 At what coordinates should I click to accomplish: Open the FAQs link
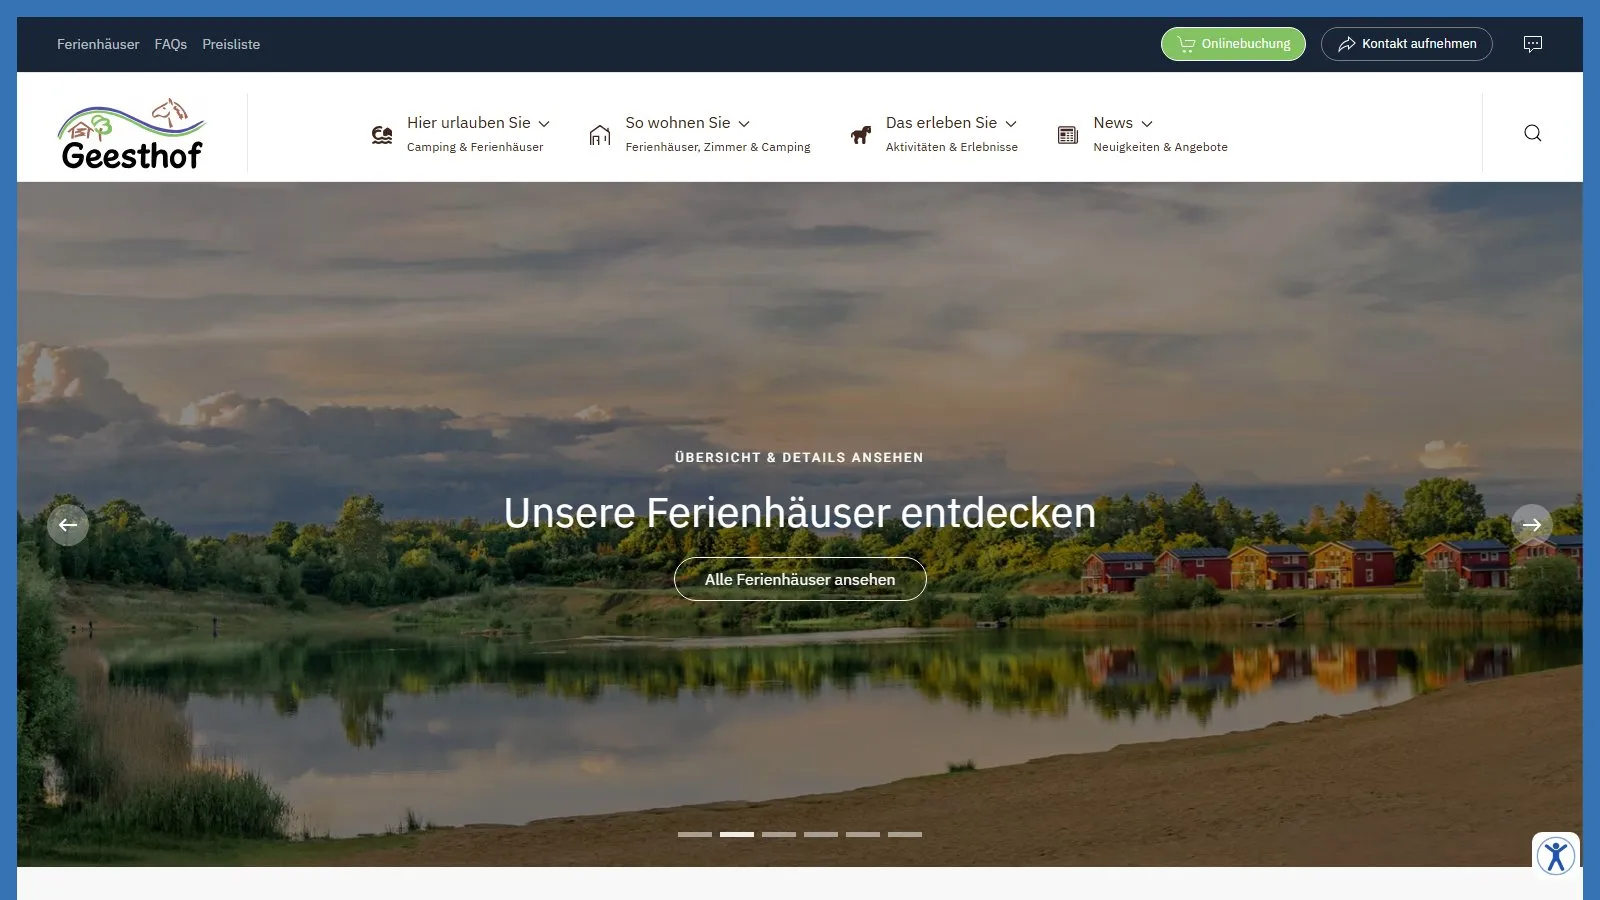171,44
